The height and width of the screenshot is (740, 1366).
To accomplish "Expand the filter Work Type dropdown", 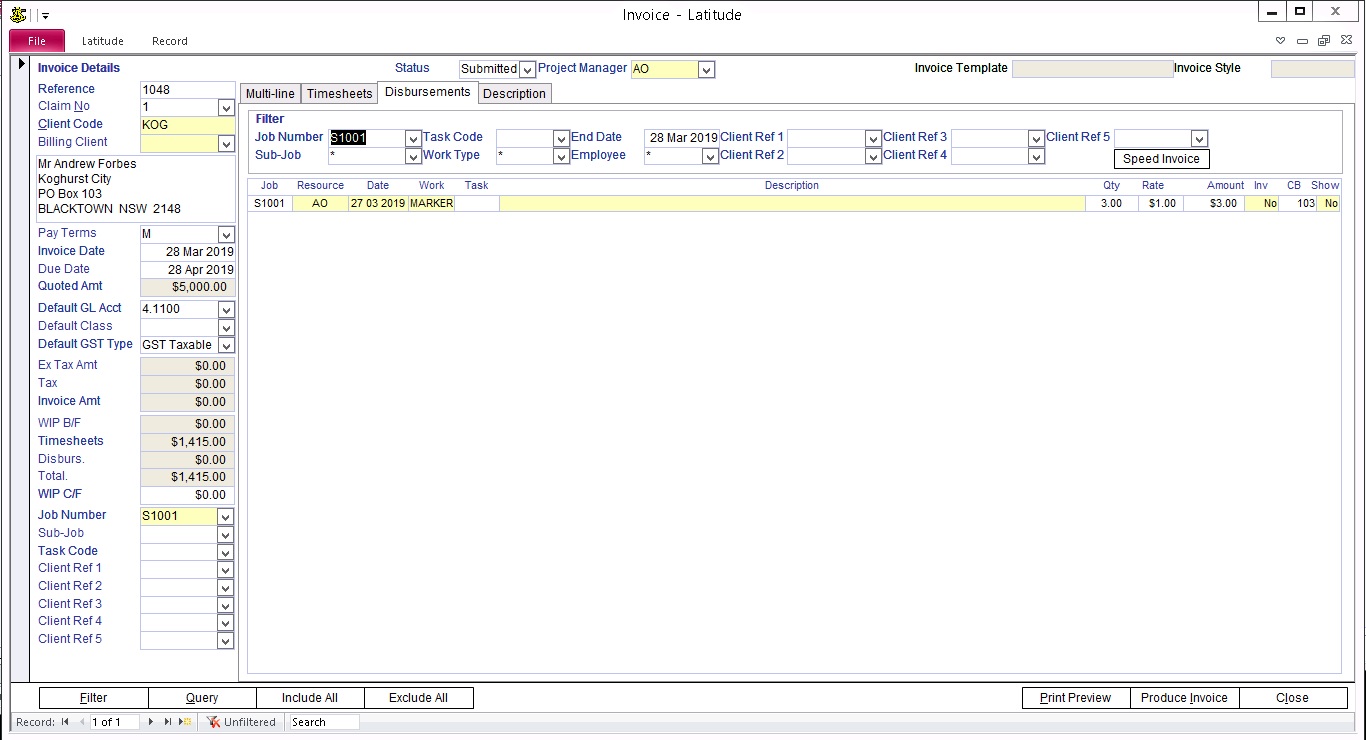I will 561,156.
